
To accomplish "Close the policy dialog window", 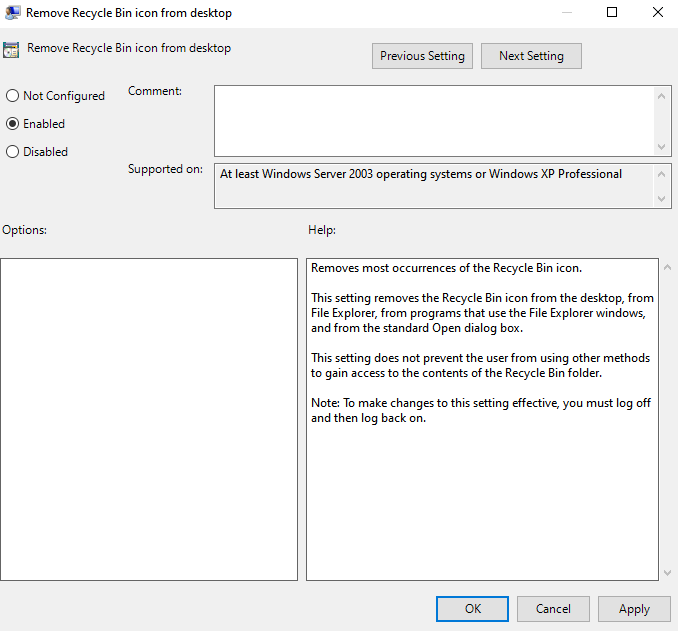I will (x=658, y=12).
